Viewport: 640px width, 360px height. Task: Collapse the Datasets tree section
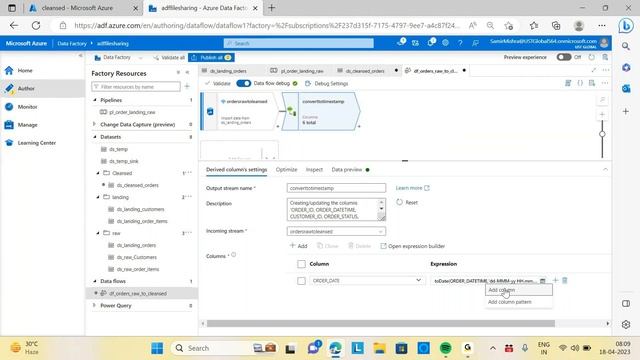click(x=95, y=137)
